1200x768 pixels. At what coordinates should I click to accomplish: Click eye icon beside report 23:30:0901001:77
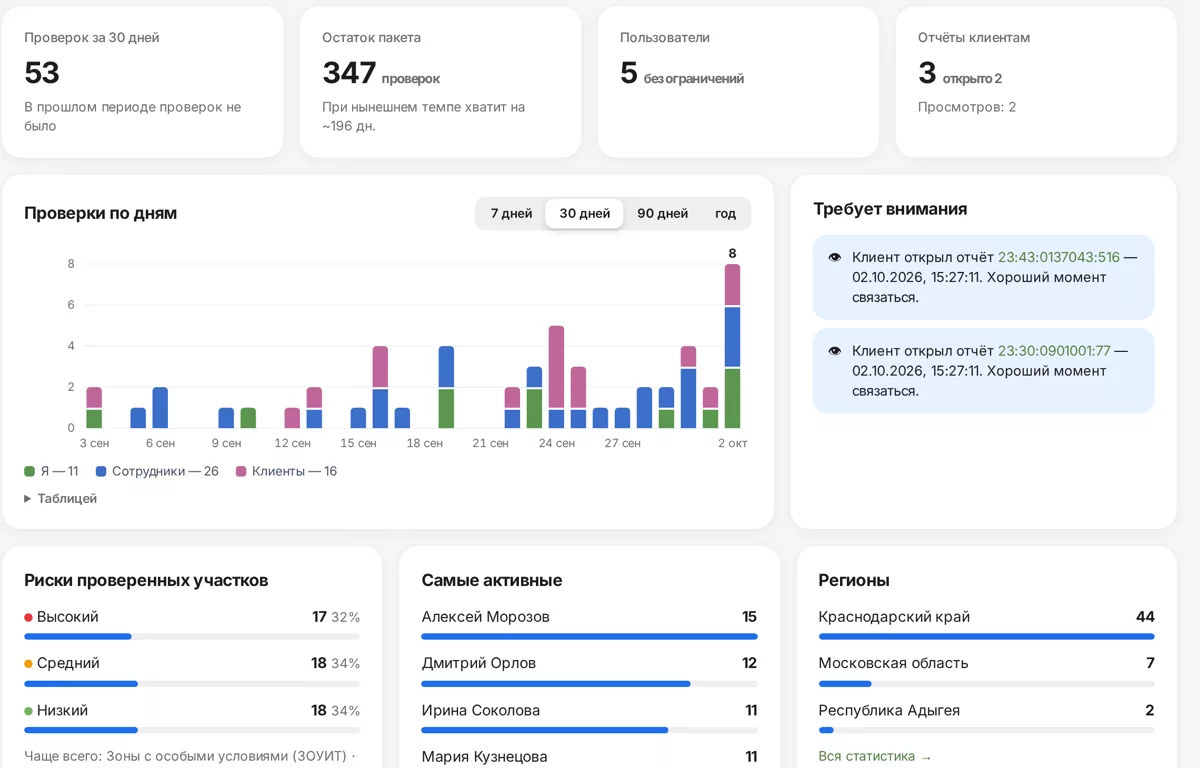click(835, 351)
